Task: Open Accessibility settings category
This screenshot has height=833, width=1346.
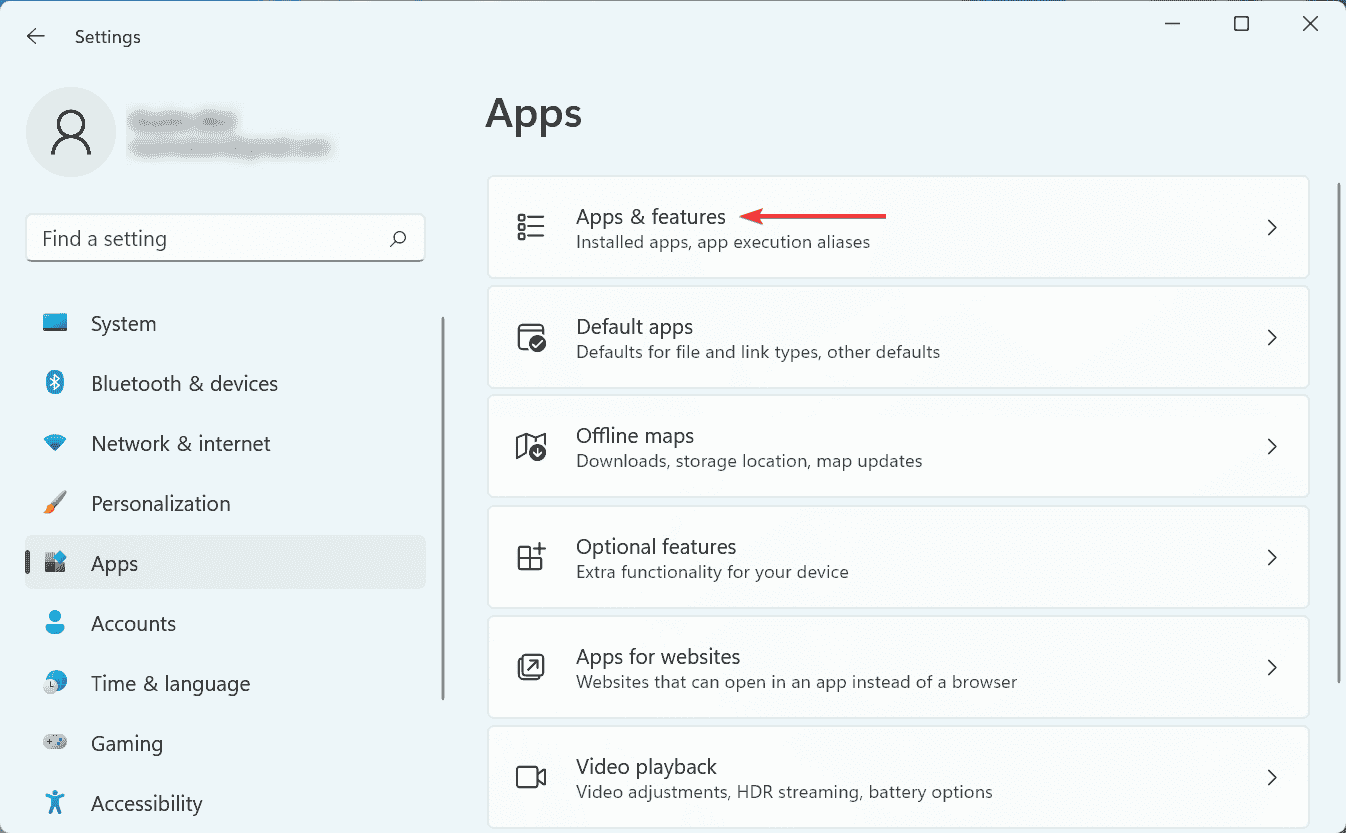Action: 226,804
